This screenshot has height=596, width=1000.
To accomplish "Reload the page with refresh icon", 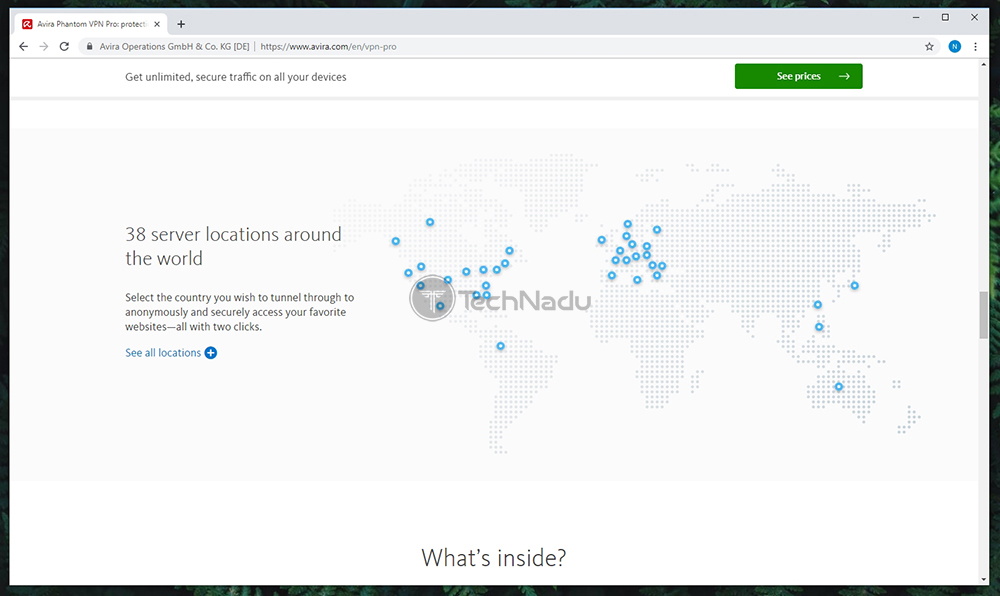I will tap(64, 47).
